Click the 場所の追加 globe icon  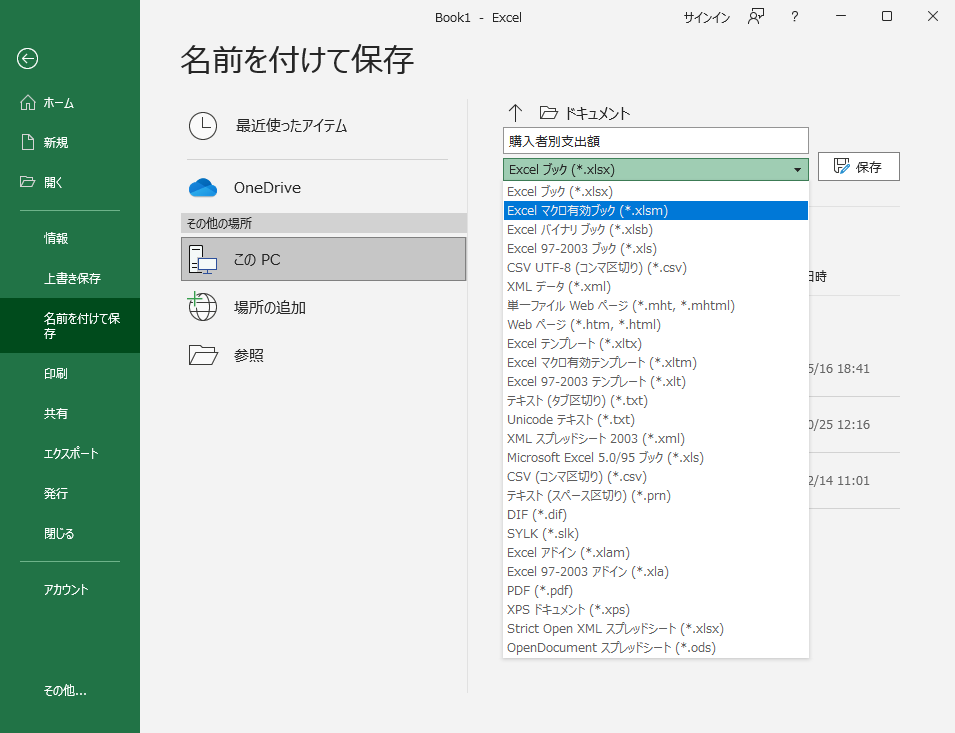click(x=202, y=306)
